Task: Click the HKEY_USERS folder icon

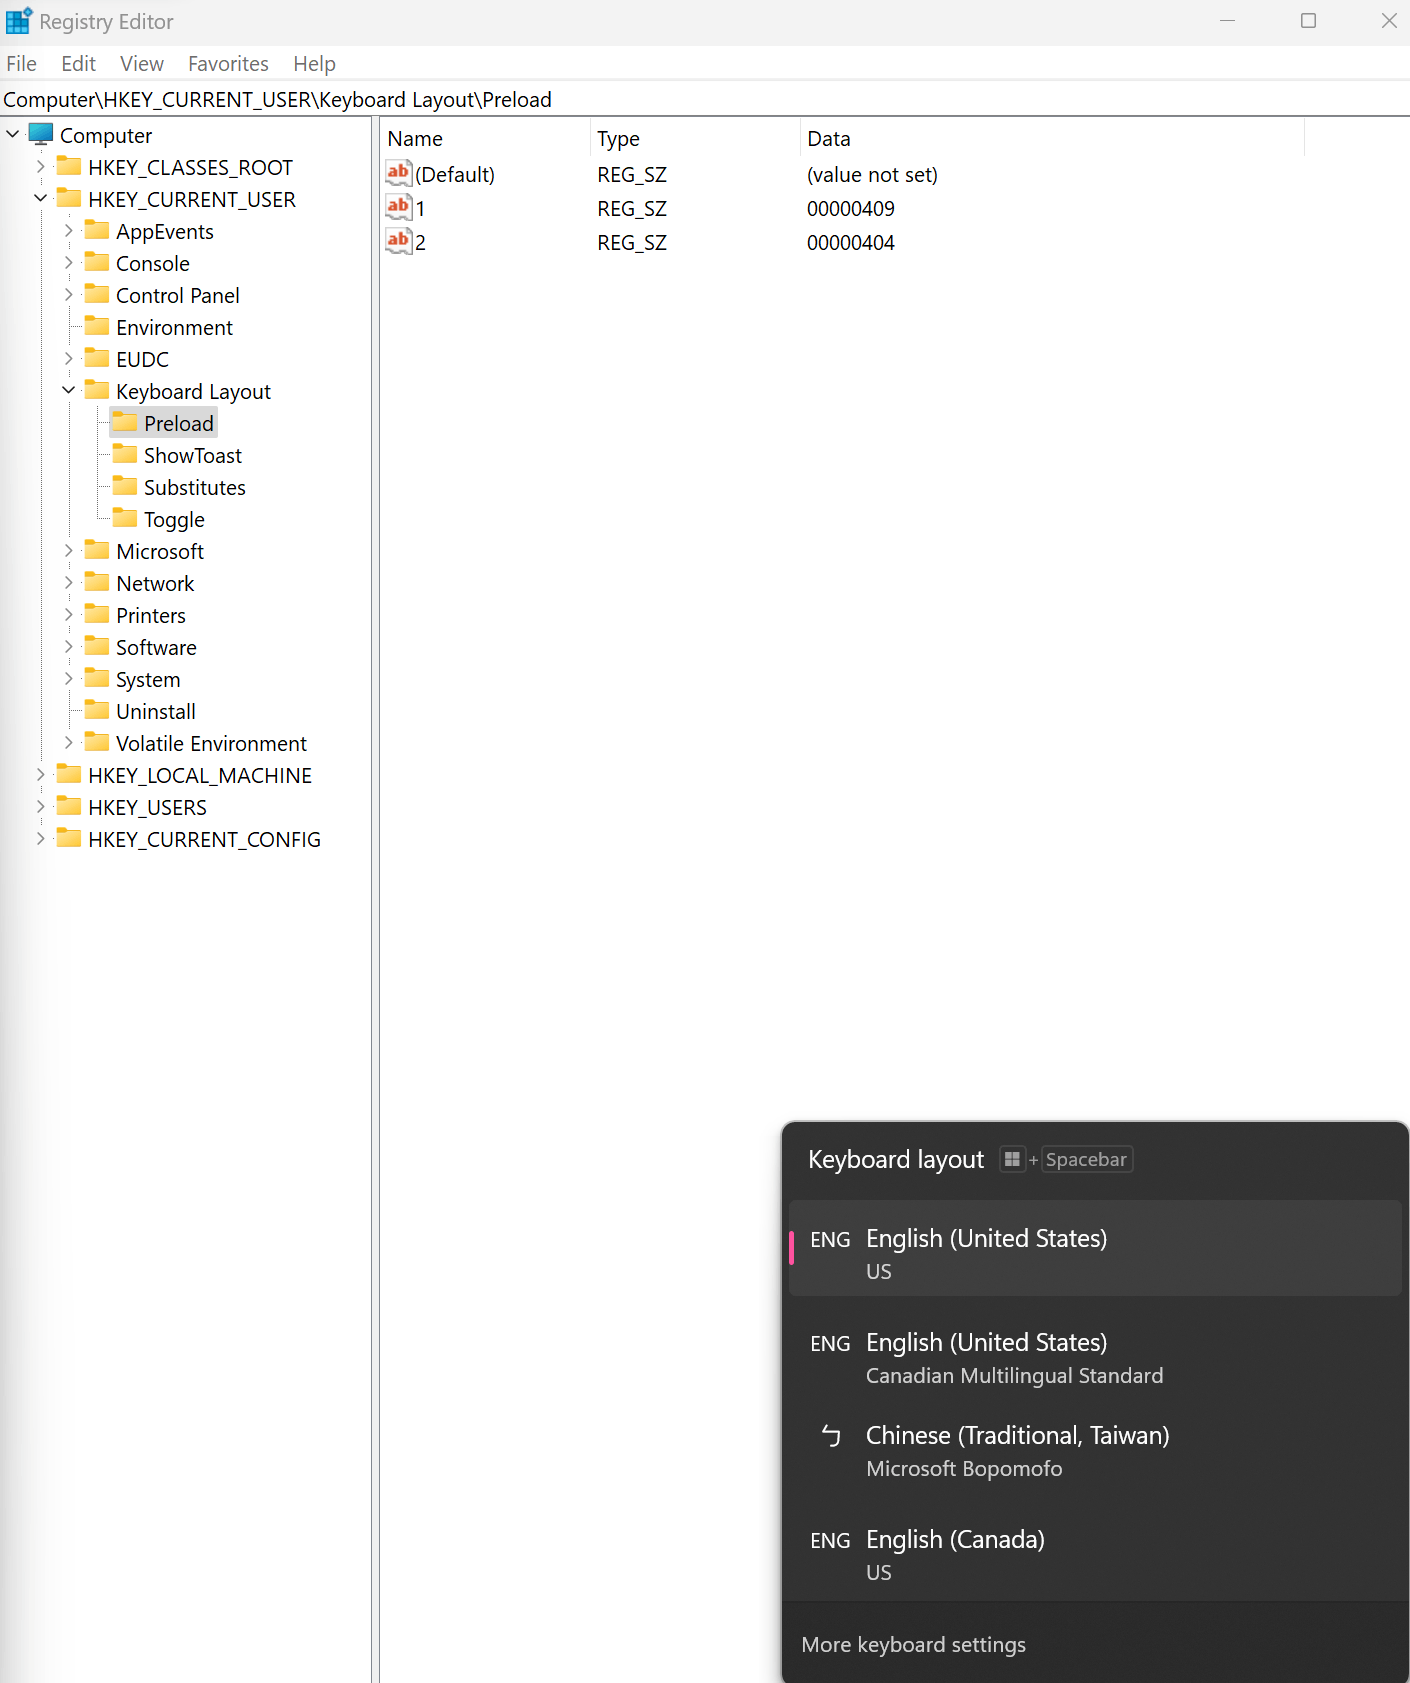Action: point(69,806)
